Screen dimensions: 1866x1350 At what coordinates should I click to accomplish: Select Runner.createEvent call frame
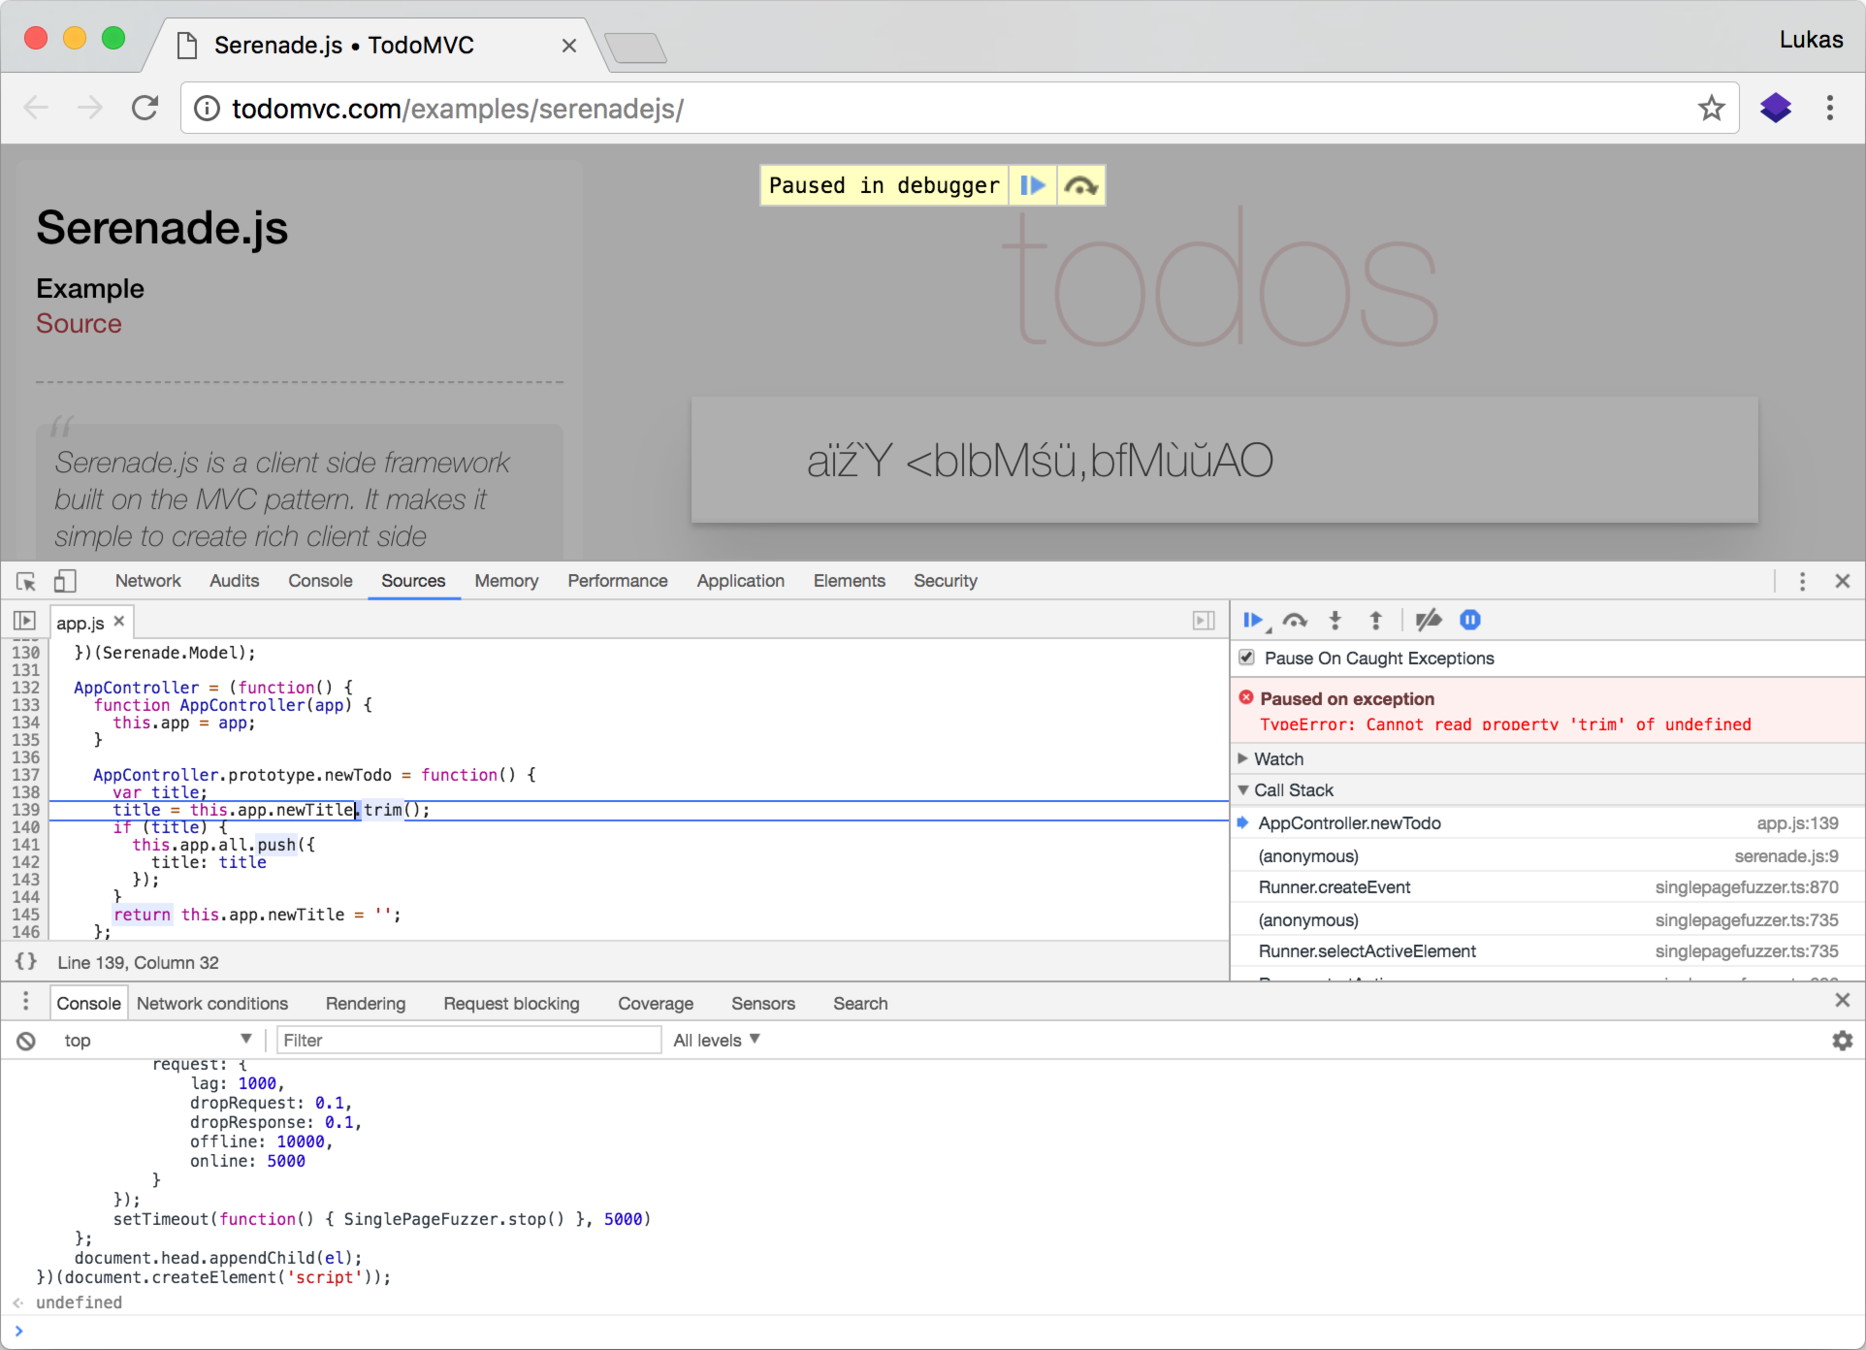[1548, 887]
